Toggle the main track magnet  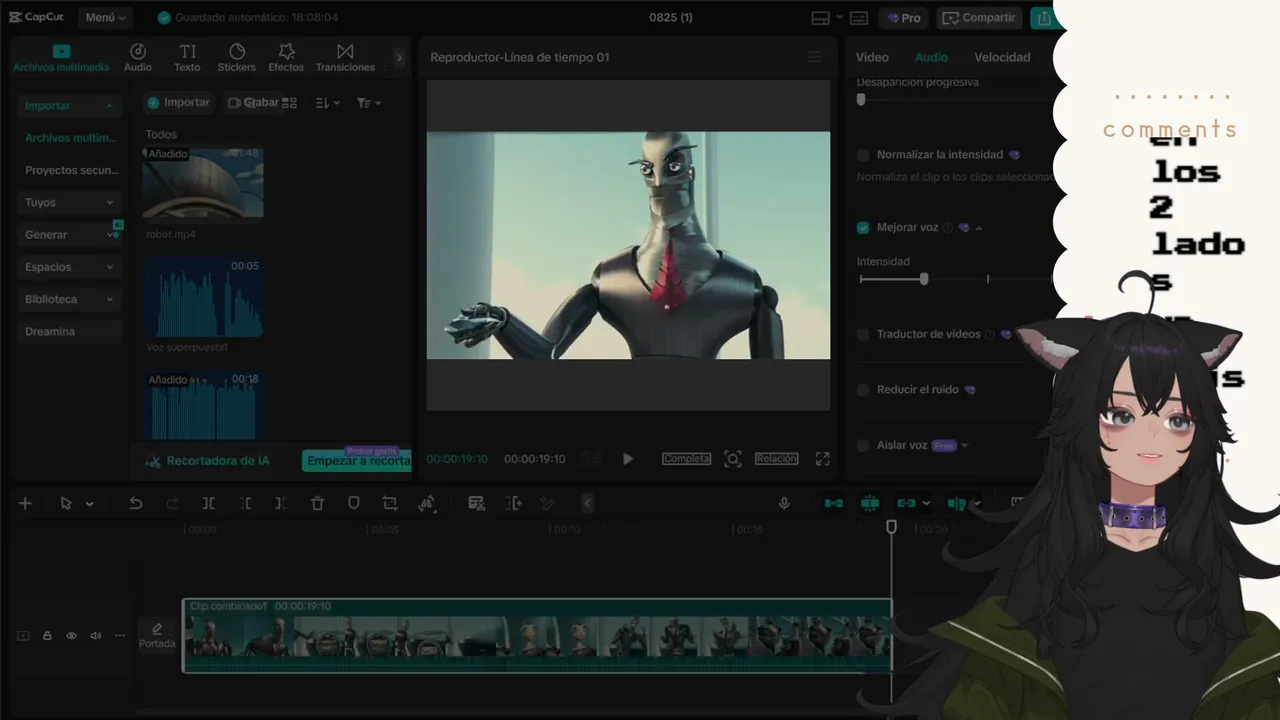click(x=833, y=503)
